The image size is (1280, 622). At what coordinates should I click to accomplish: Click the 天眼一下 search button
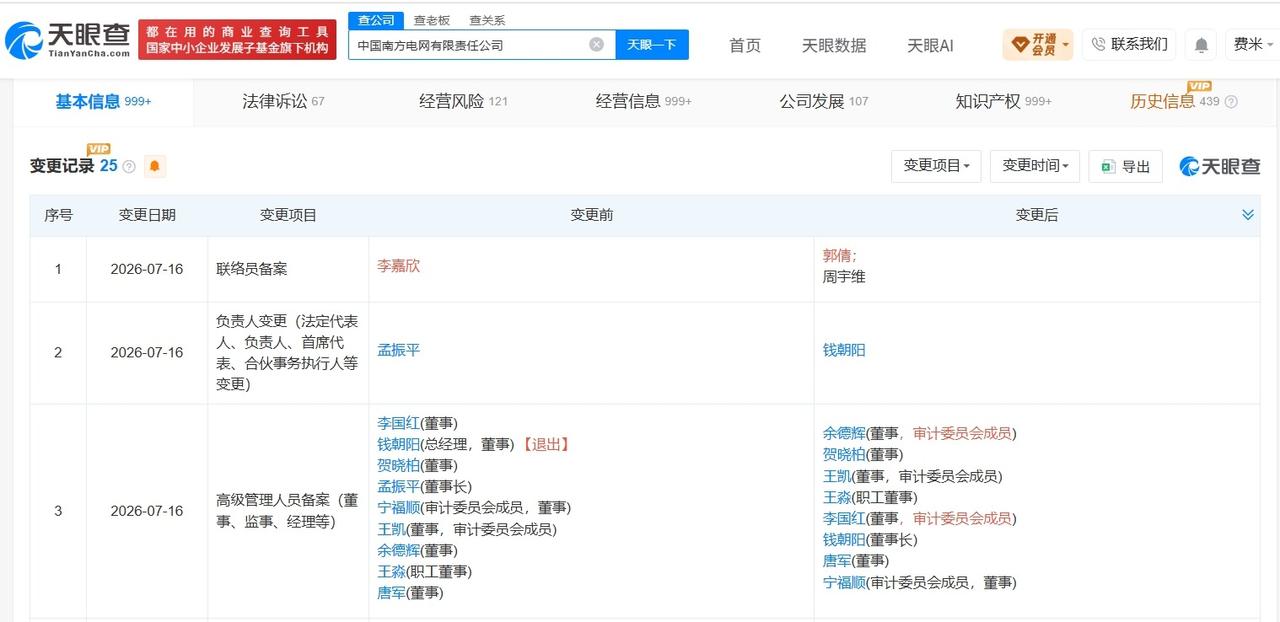pos(652,44)
